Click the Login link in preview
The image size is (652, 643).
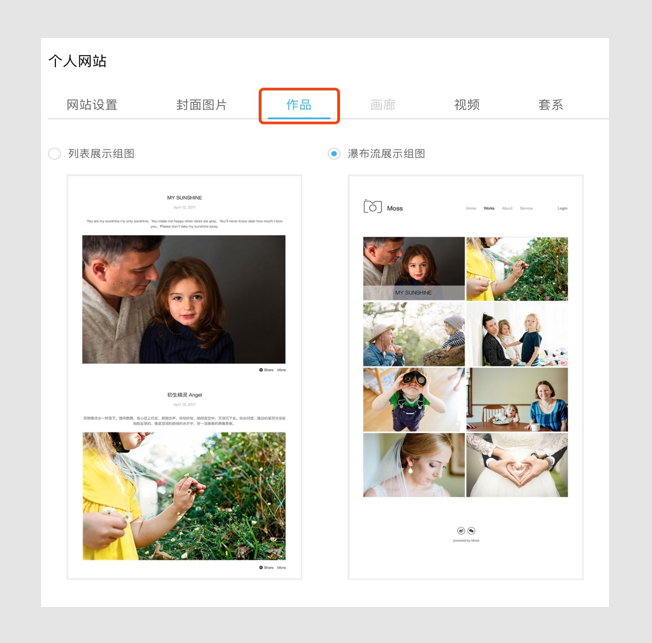coord(562,209)
